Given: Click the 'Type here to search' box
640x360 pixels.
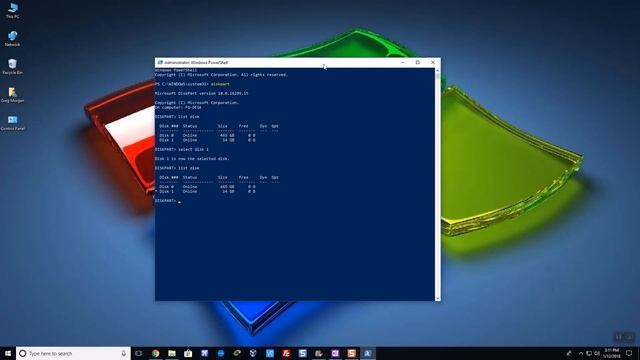Looking at the screenshot, I should tap(73, 353).
